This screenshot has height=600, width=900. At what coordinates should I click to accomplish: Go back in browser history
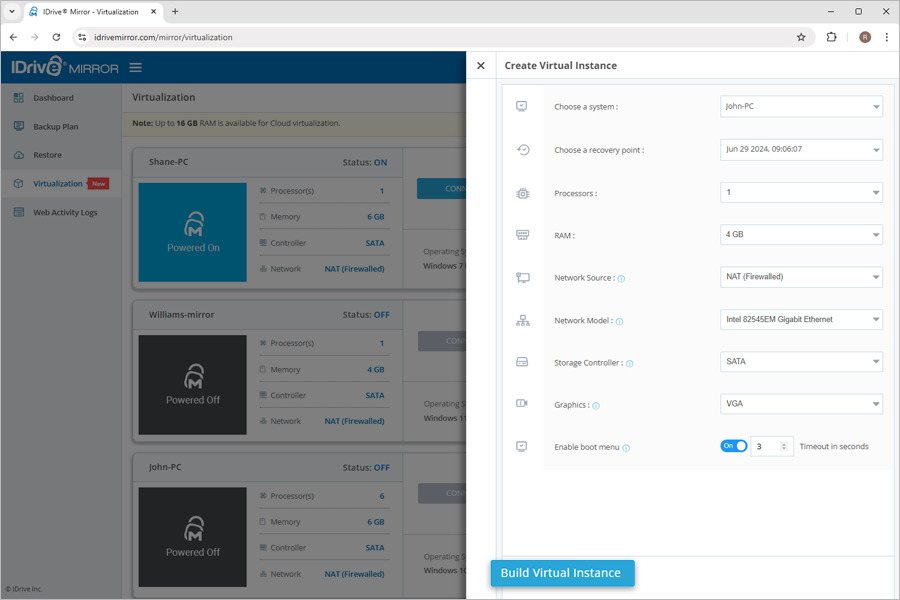14,37
